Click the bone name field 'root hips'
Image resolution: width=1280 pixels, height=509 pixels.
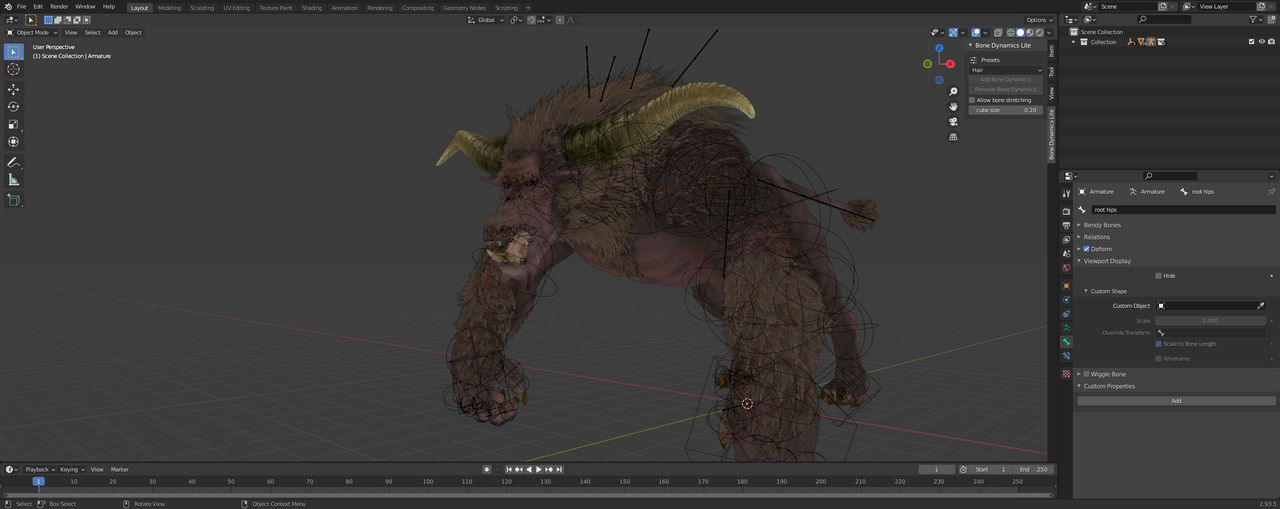(x=1183, y=210)
